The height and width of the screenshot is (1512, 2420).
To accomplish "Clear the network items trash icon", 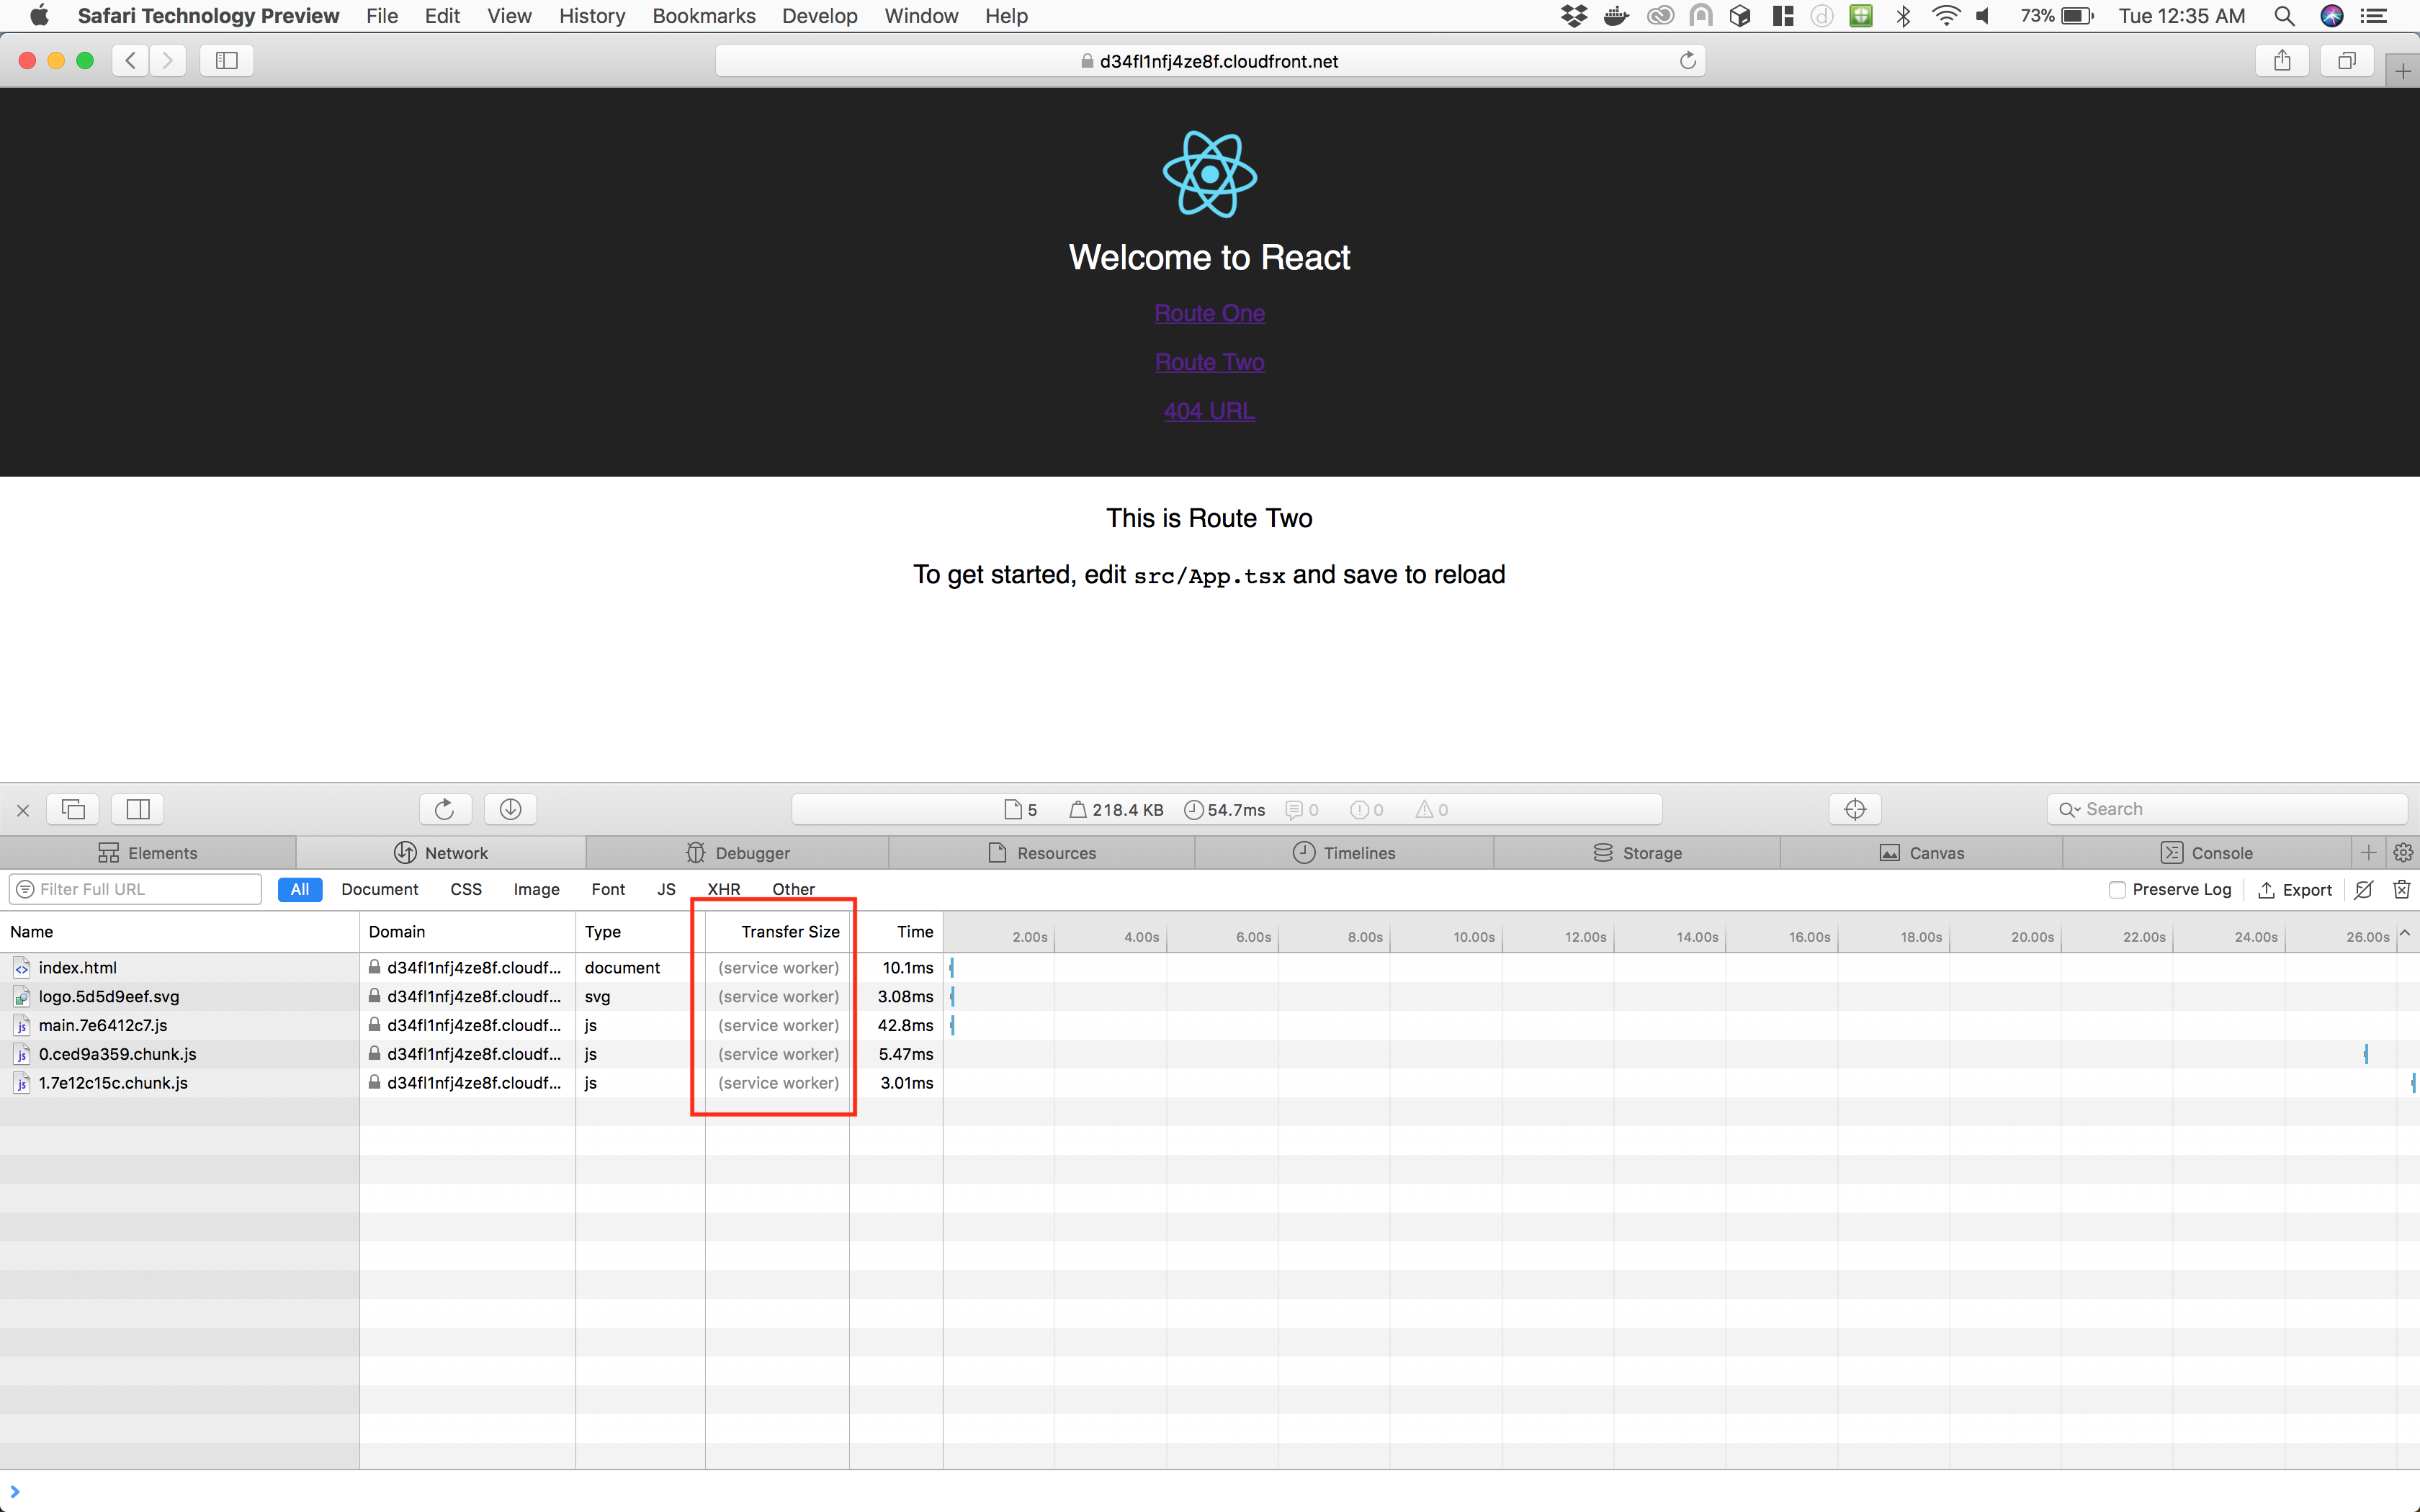I will coord(2401,889).
